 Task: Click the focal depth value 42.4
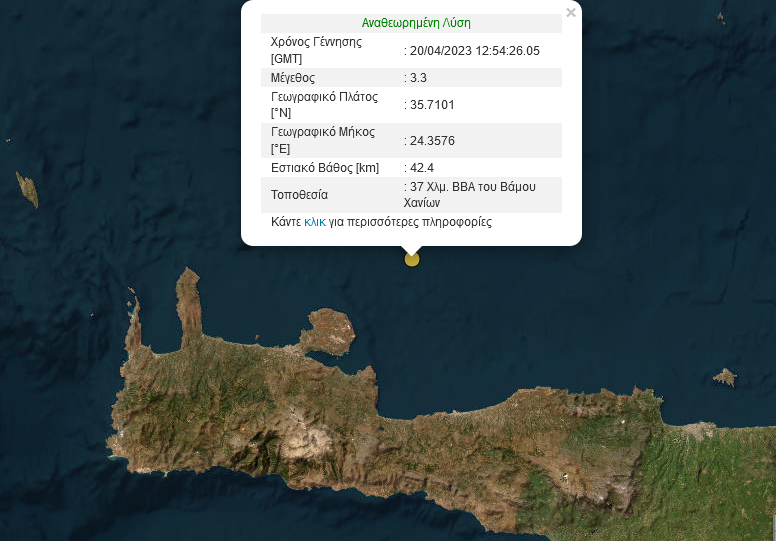(422, 168)
